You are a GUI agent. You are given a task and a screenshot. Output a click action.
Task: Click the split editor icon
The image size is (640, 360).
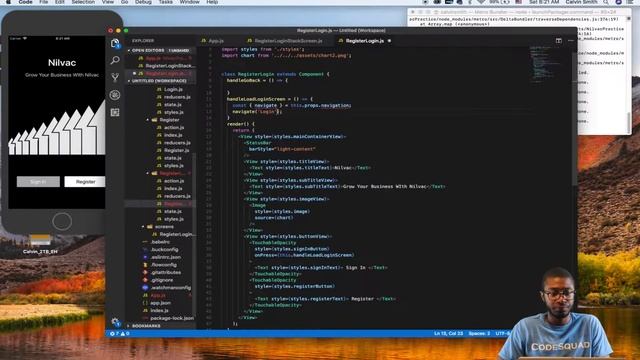point(559,40)
